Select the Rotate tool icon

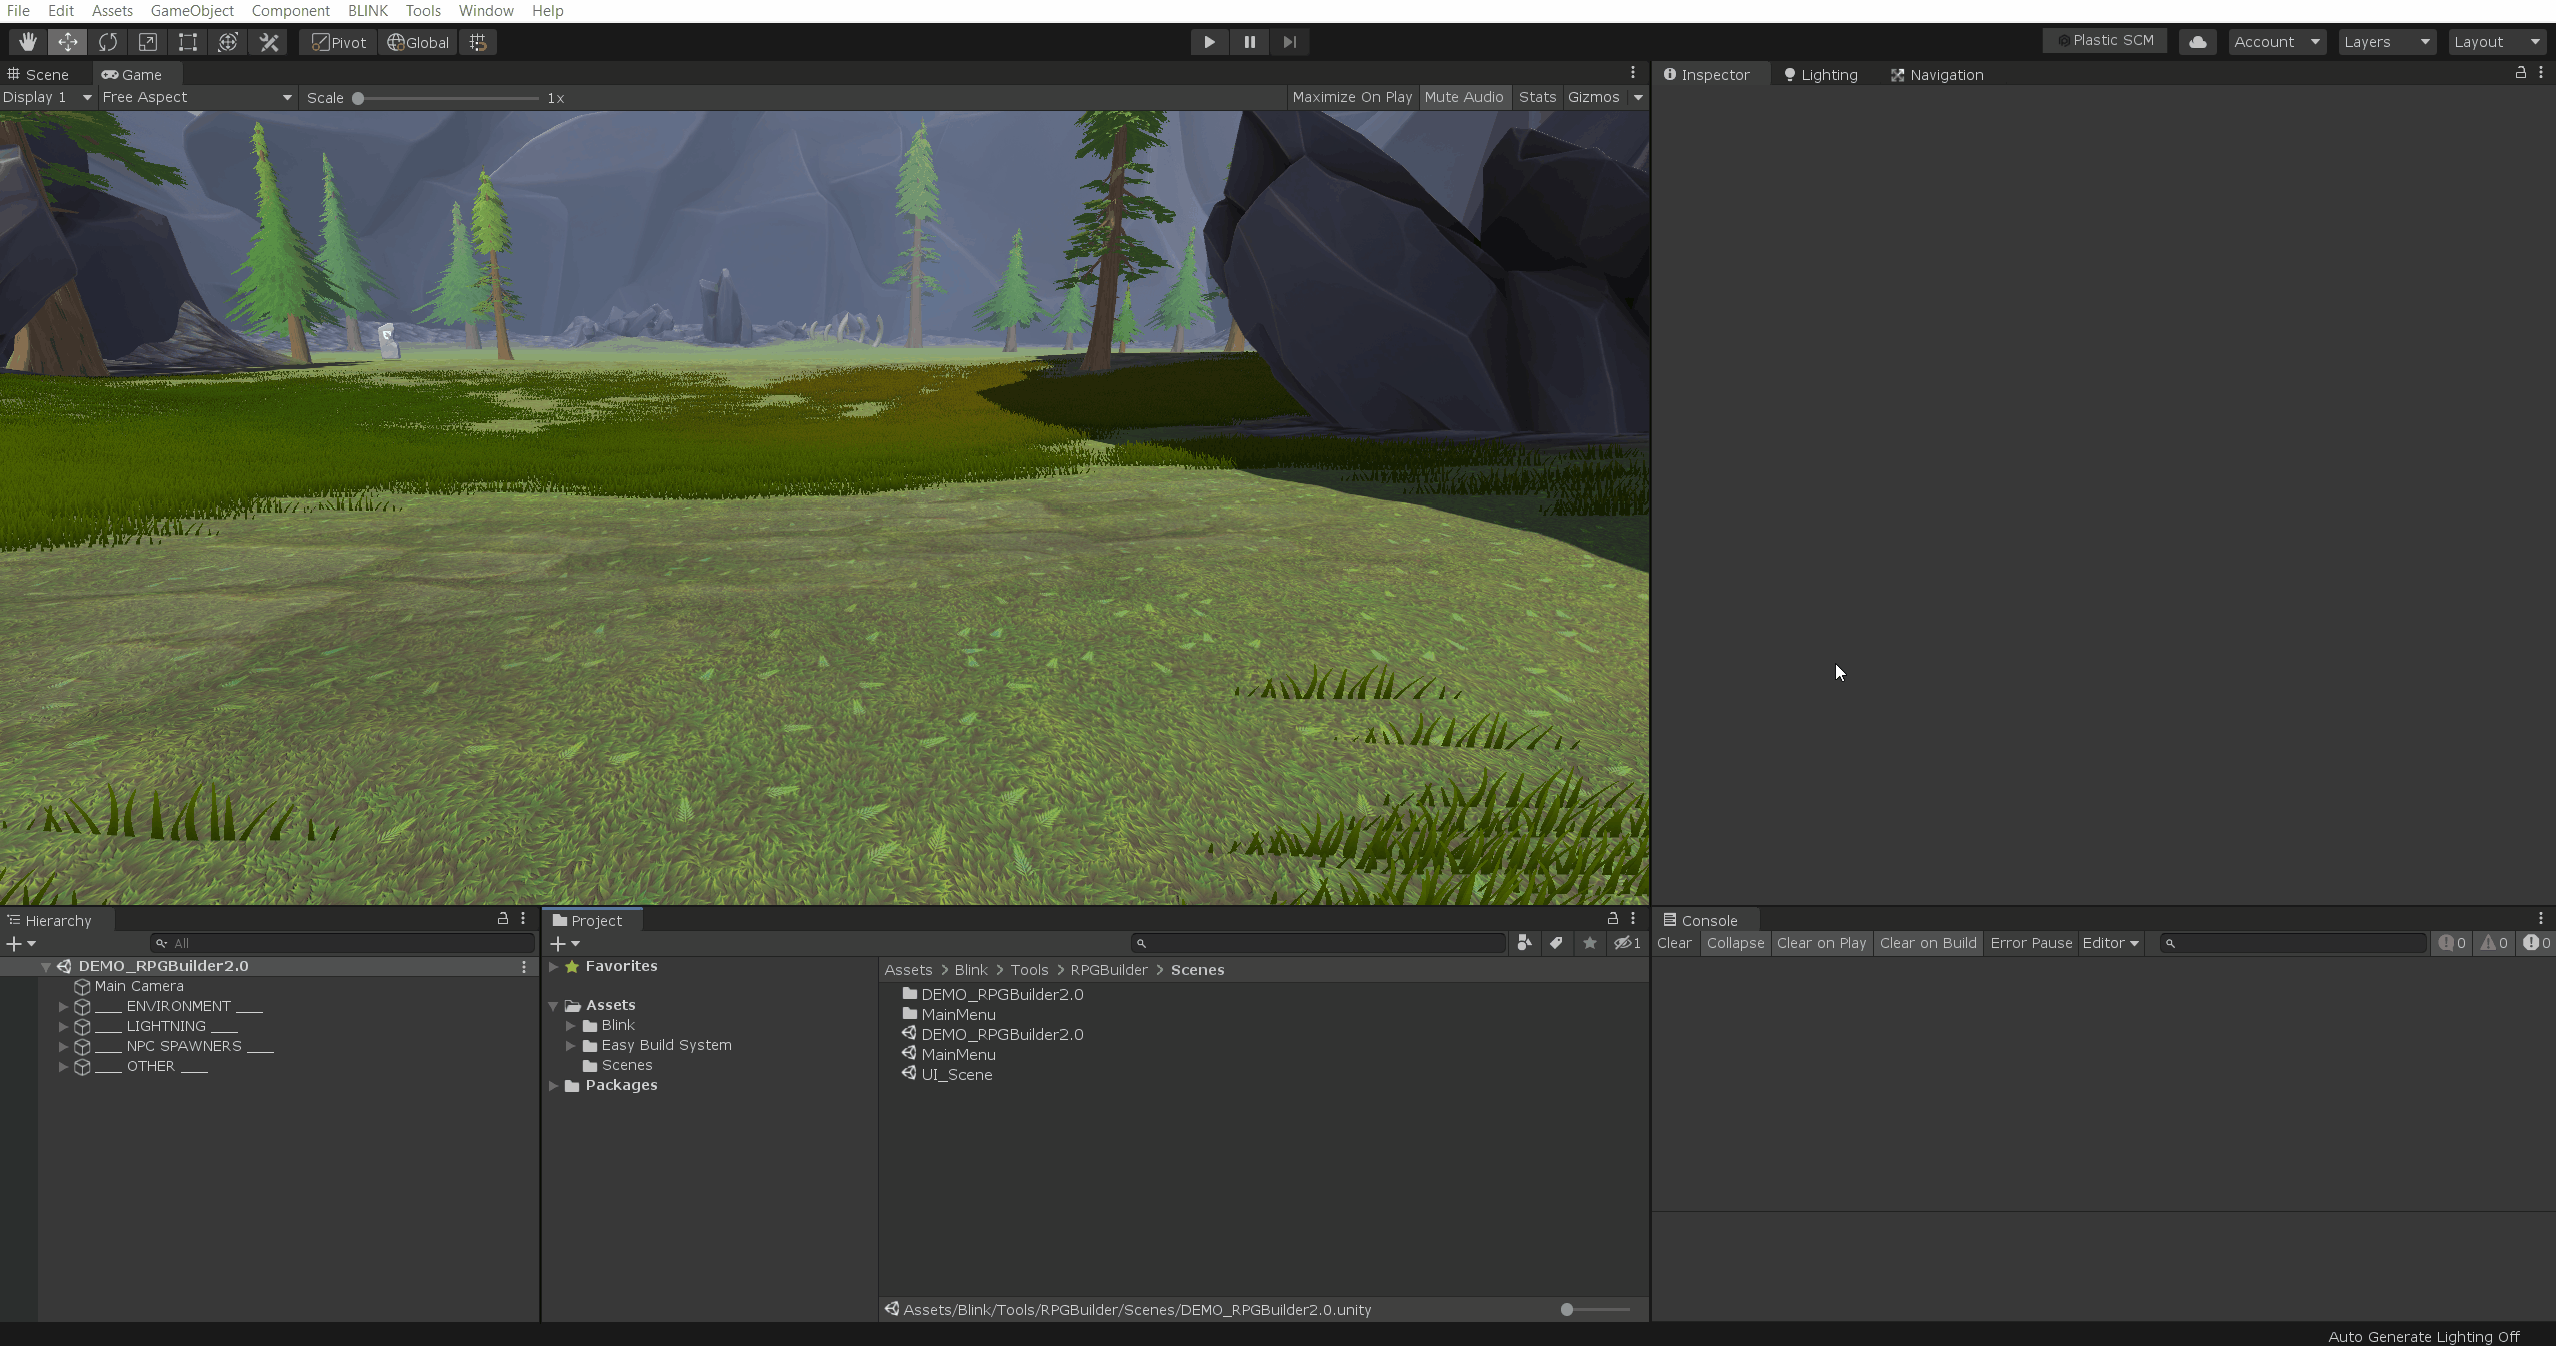107,42
